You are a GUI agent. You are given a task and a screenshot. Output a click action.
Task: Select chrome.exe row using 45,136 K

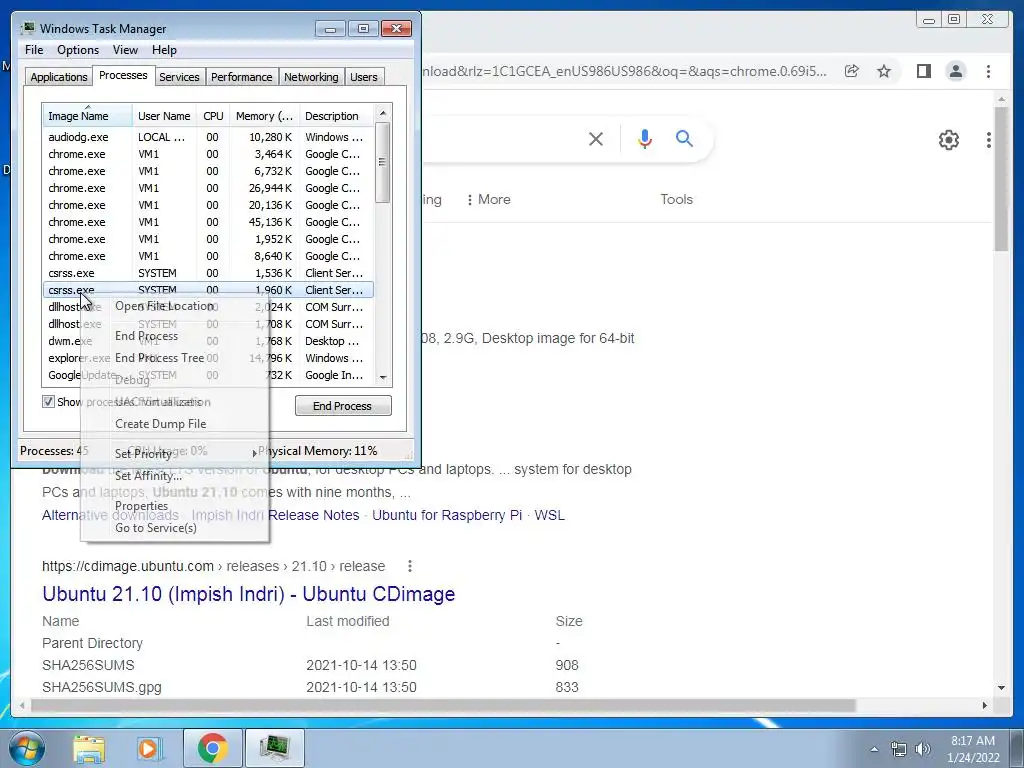208,222
